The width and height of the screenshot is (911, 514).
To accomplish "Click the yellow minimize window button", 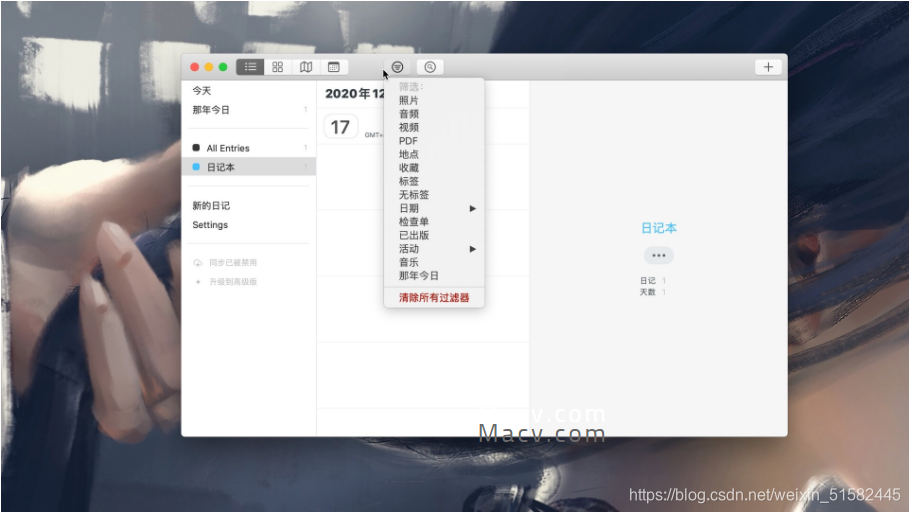I will (x=209, y=67).
